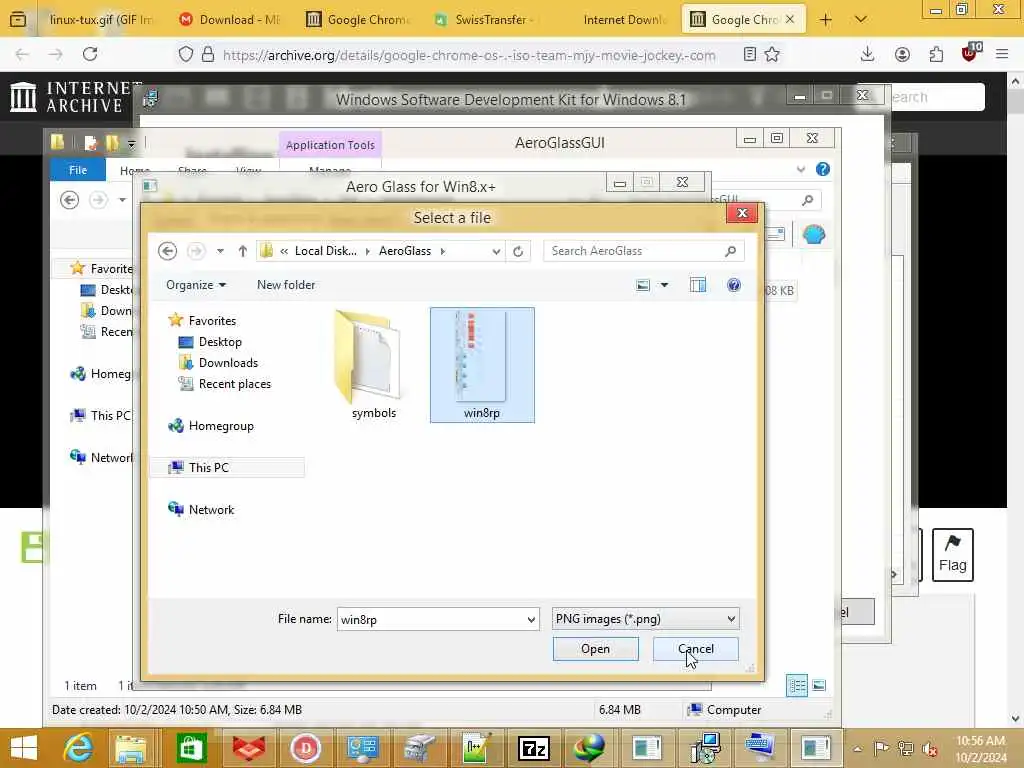Expand the File name dropdown arrow
Screen dimensions: 1024x768
tap(531, 619)
